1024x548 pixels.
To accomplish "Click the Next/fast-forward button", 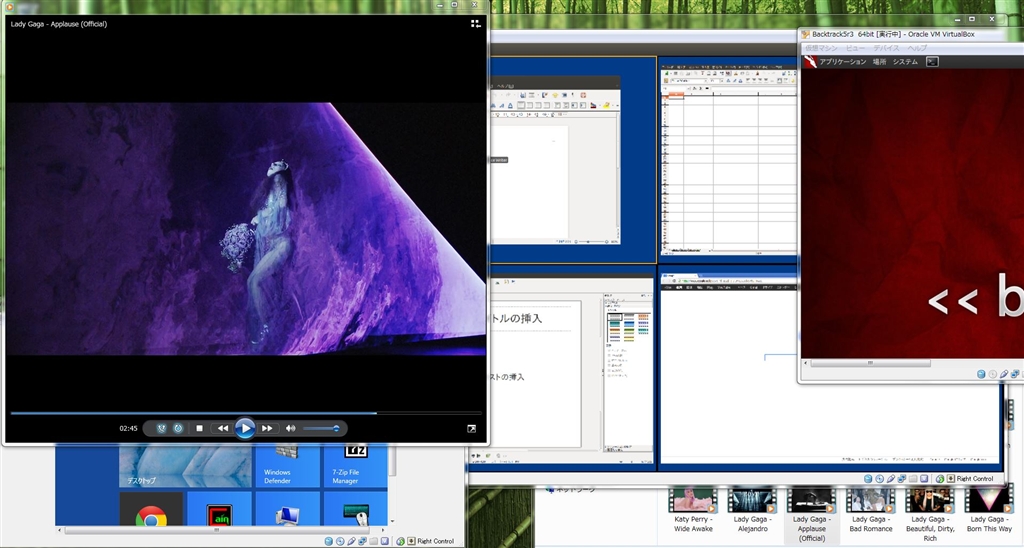I will click(267, 428).
